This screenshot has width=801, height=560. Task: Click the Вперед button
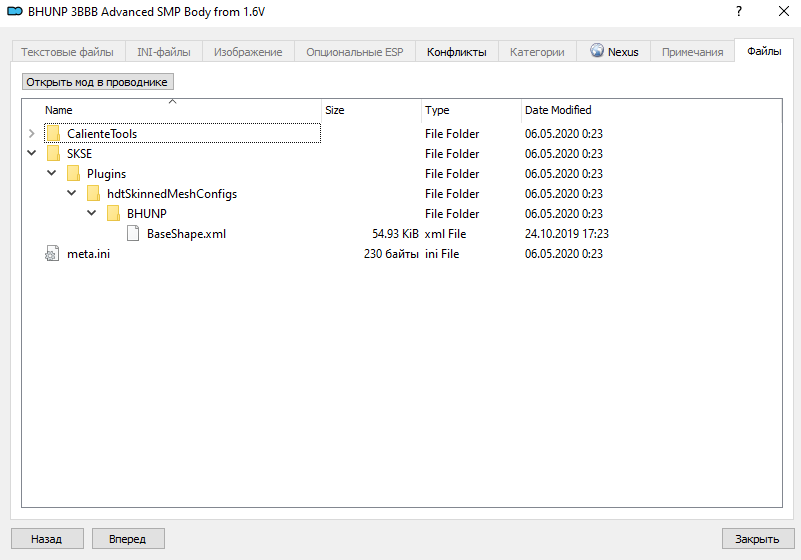click(x=128, y=539)
